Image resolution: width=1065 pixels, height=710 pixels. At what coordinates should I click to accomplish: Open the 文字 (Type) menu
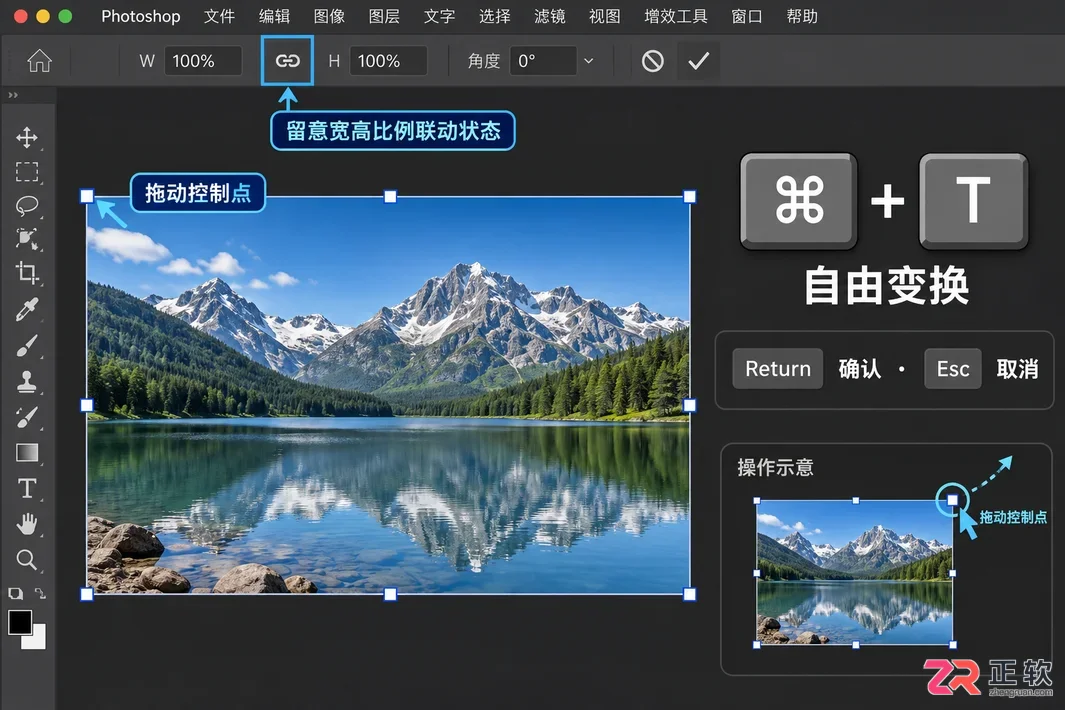pyautogui.click(x=439, y=16)
